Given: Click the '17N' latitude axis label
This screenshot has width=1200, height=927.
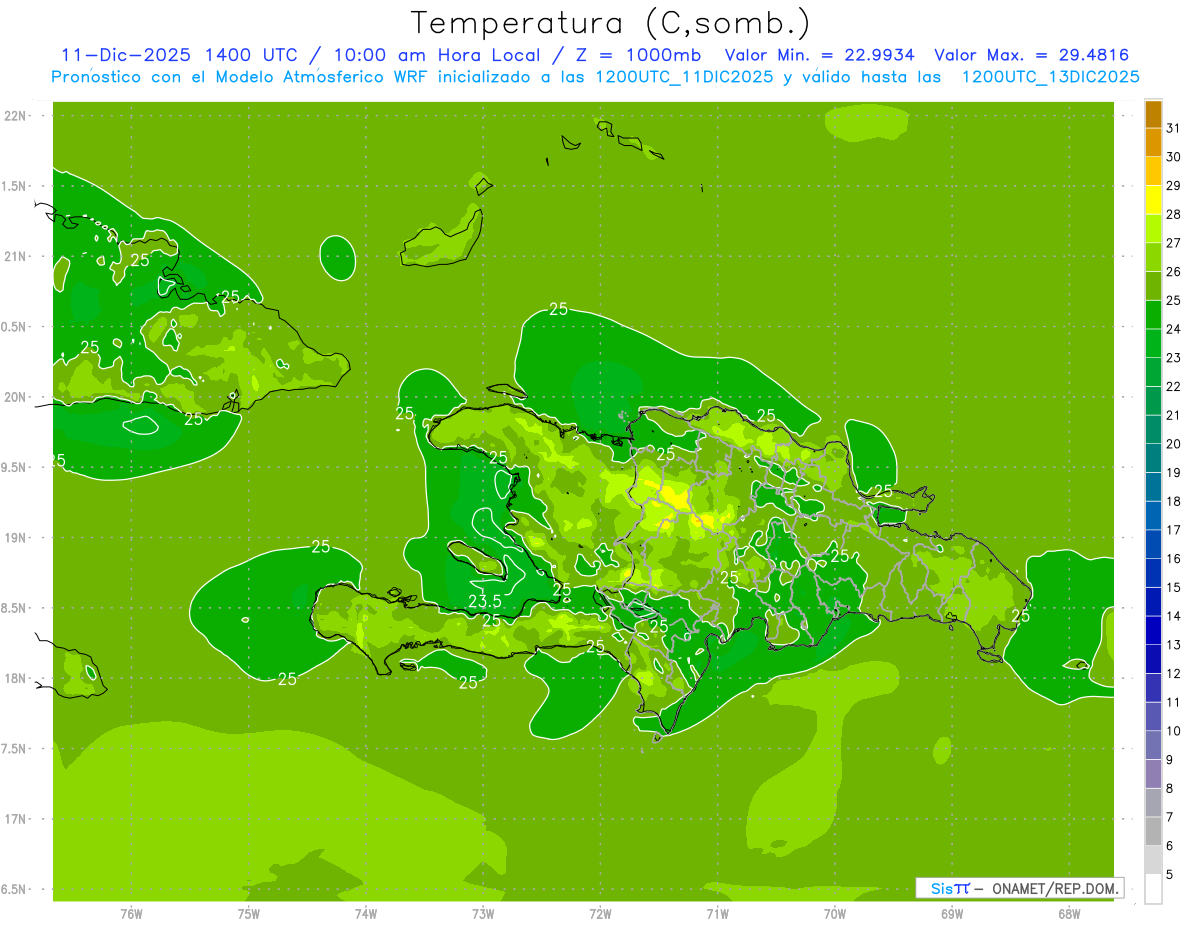Looking at the screenshot, I should (14, 819).
